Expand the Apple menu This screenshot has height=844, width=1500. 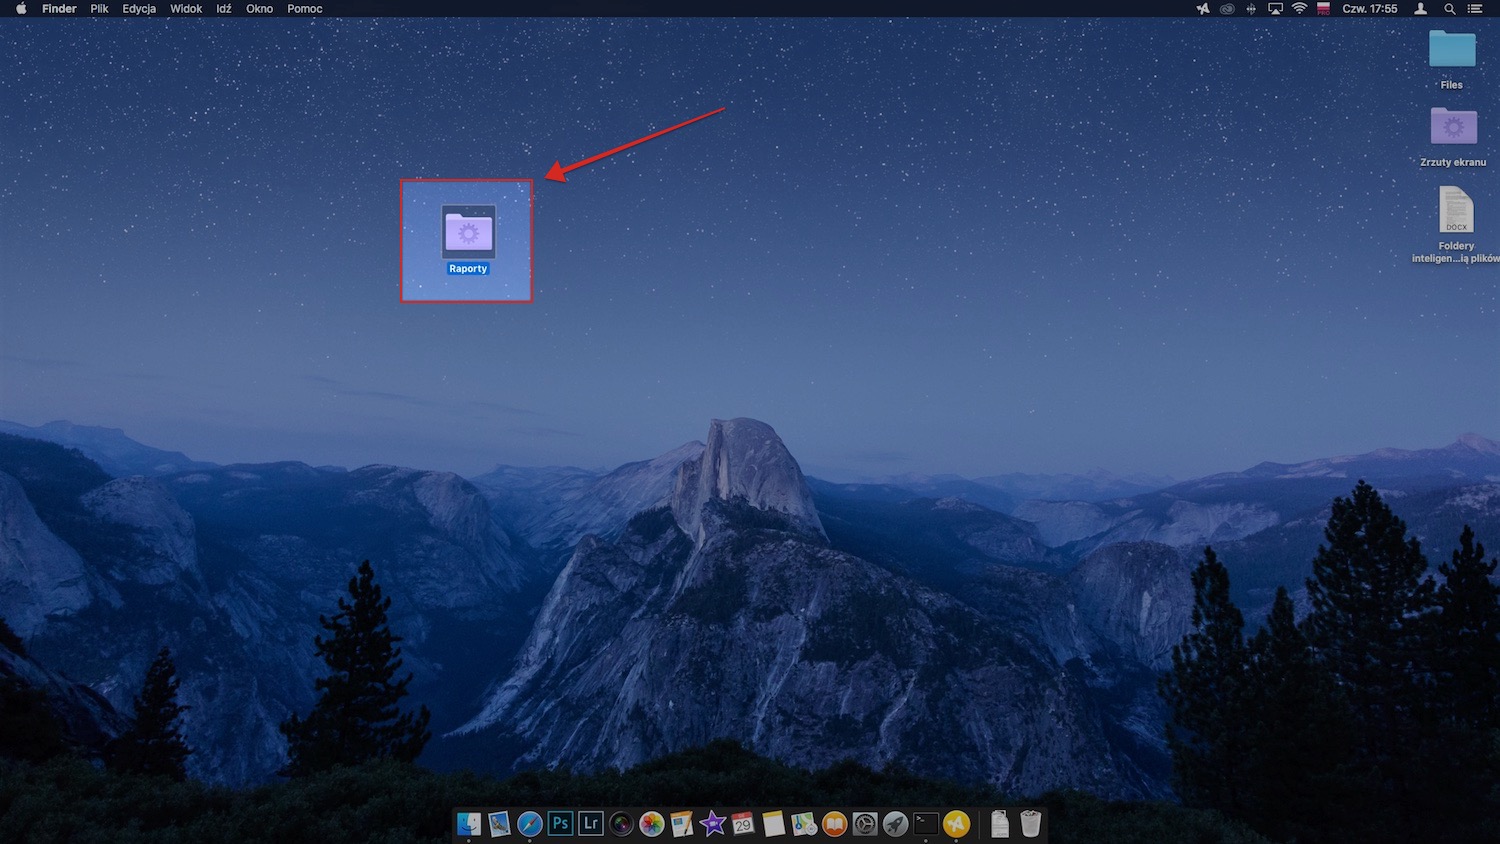pos(21,9)
